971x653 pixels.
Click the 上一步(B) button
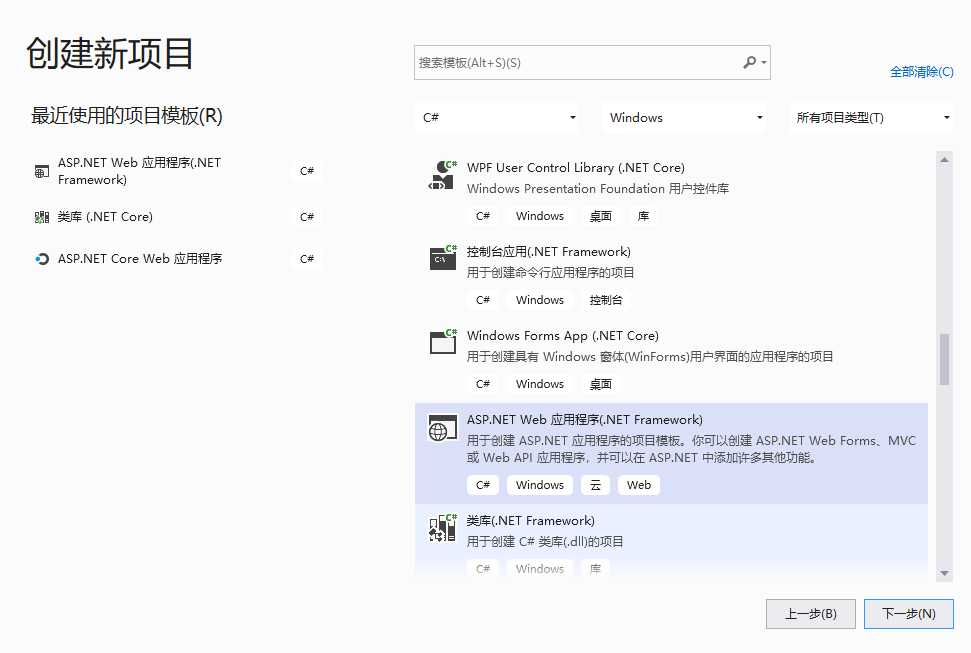[x=811, y=614]
